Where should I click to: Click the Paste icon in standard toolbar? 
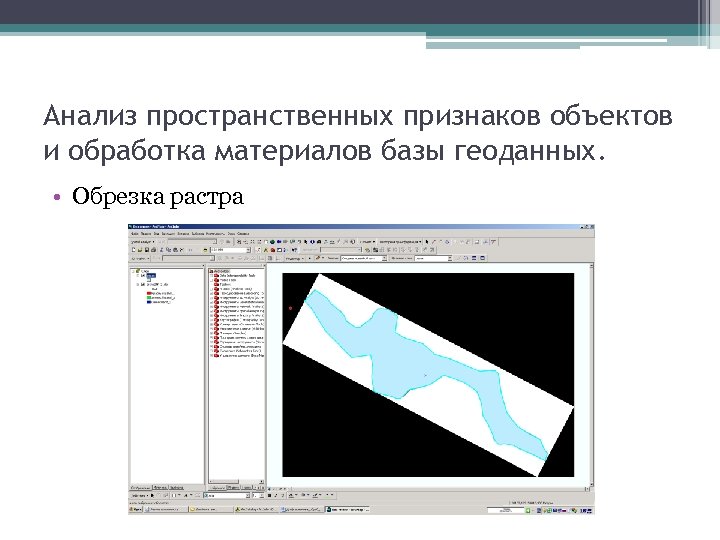click(174, 250)
